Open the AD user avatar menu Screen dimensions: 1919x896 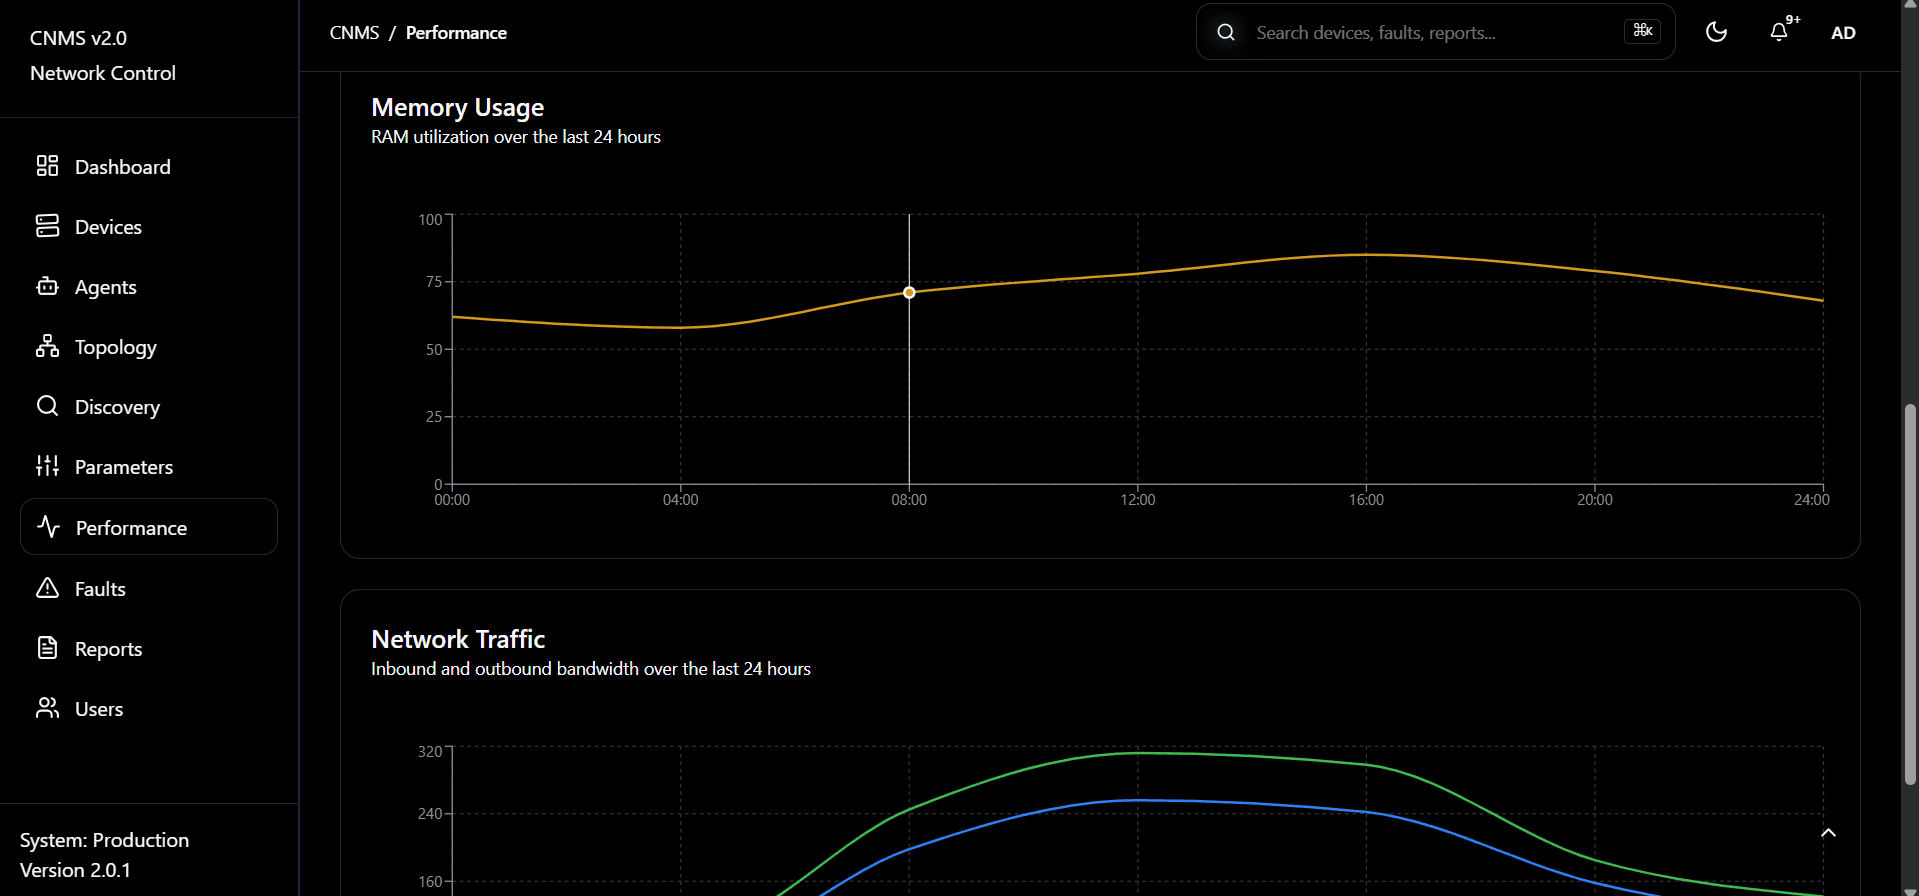[1843, 33]
